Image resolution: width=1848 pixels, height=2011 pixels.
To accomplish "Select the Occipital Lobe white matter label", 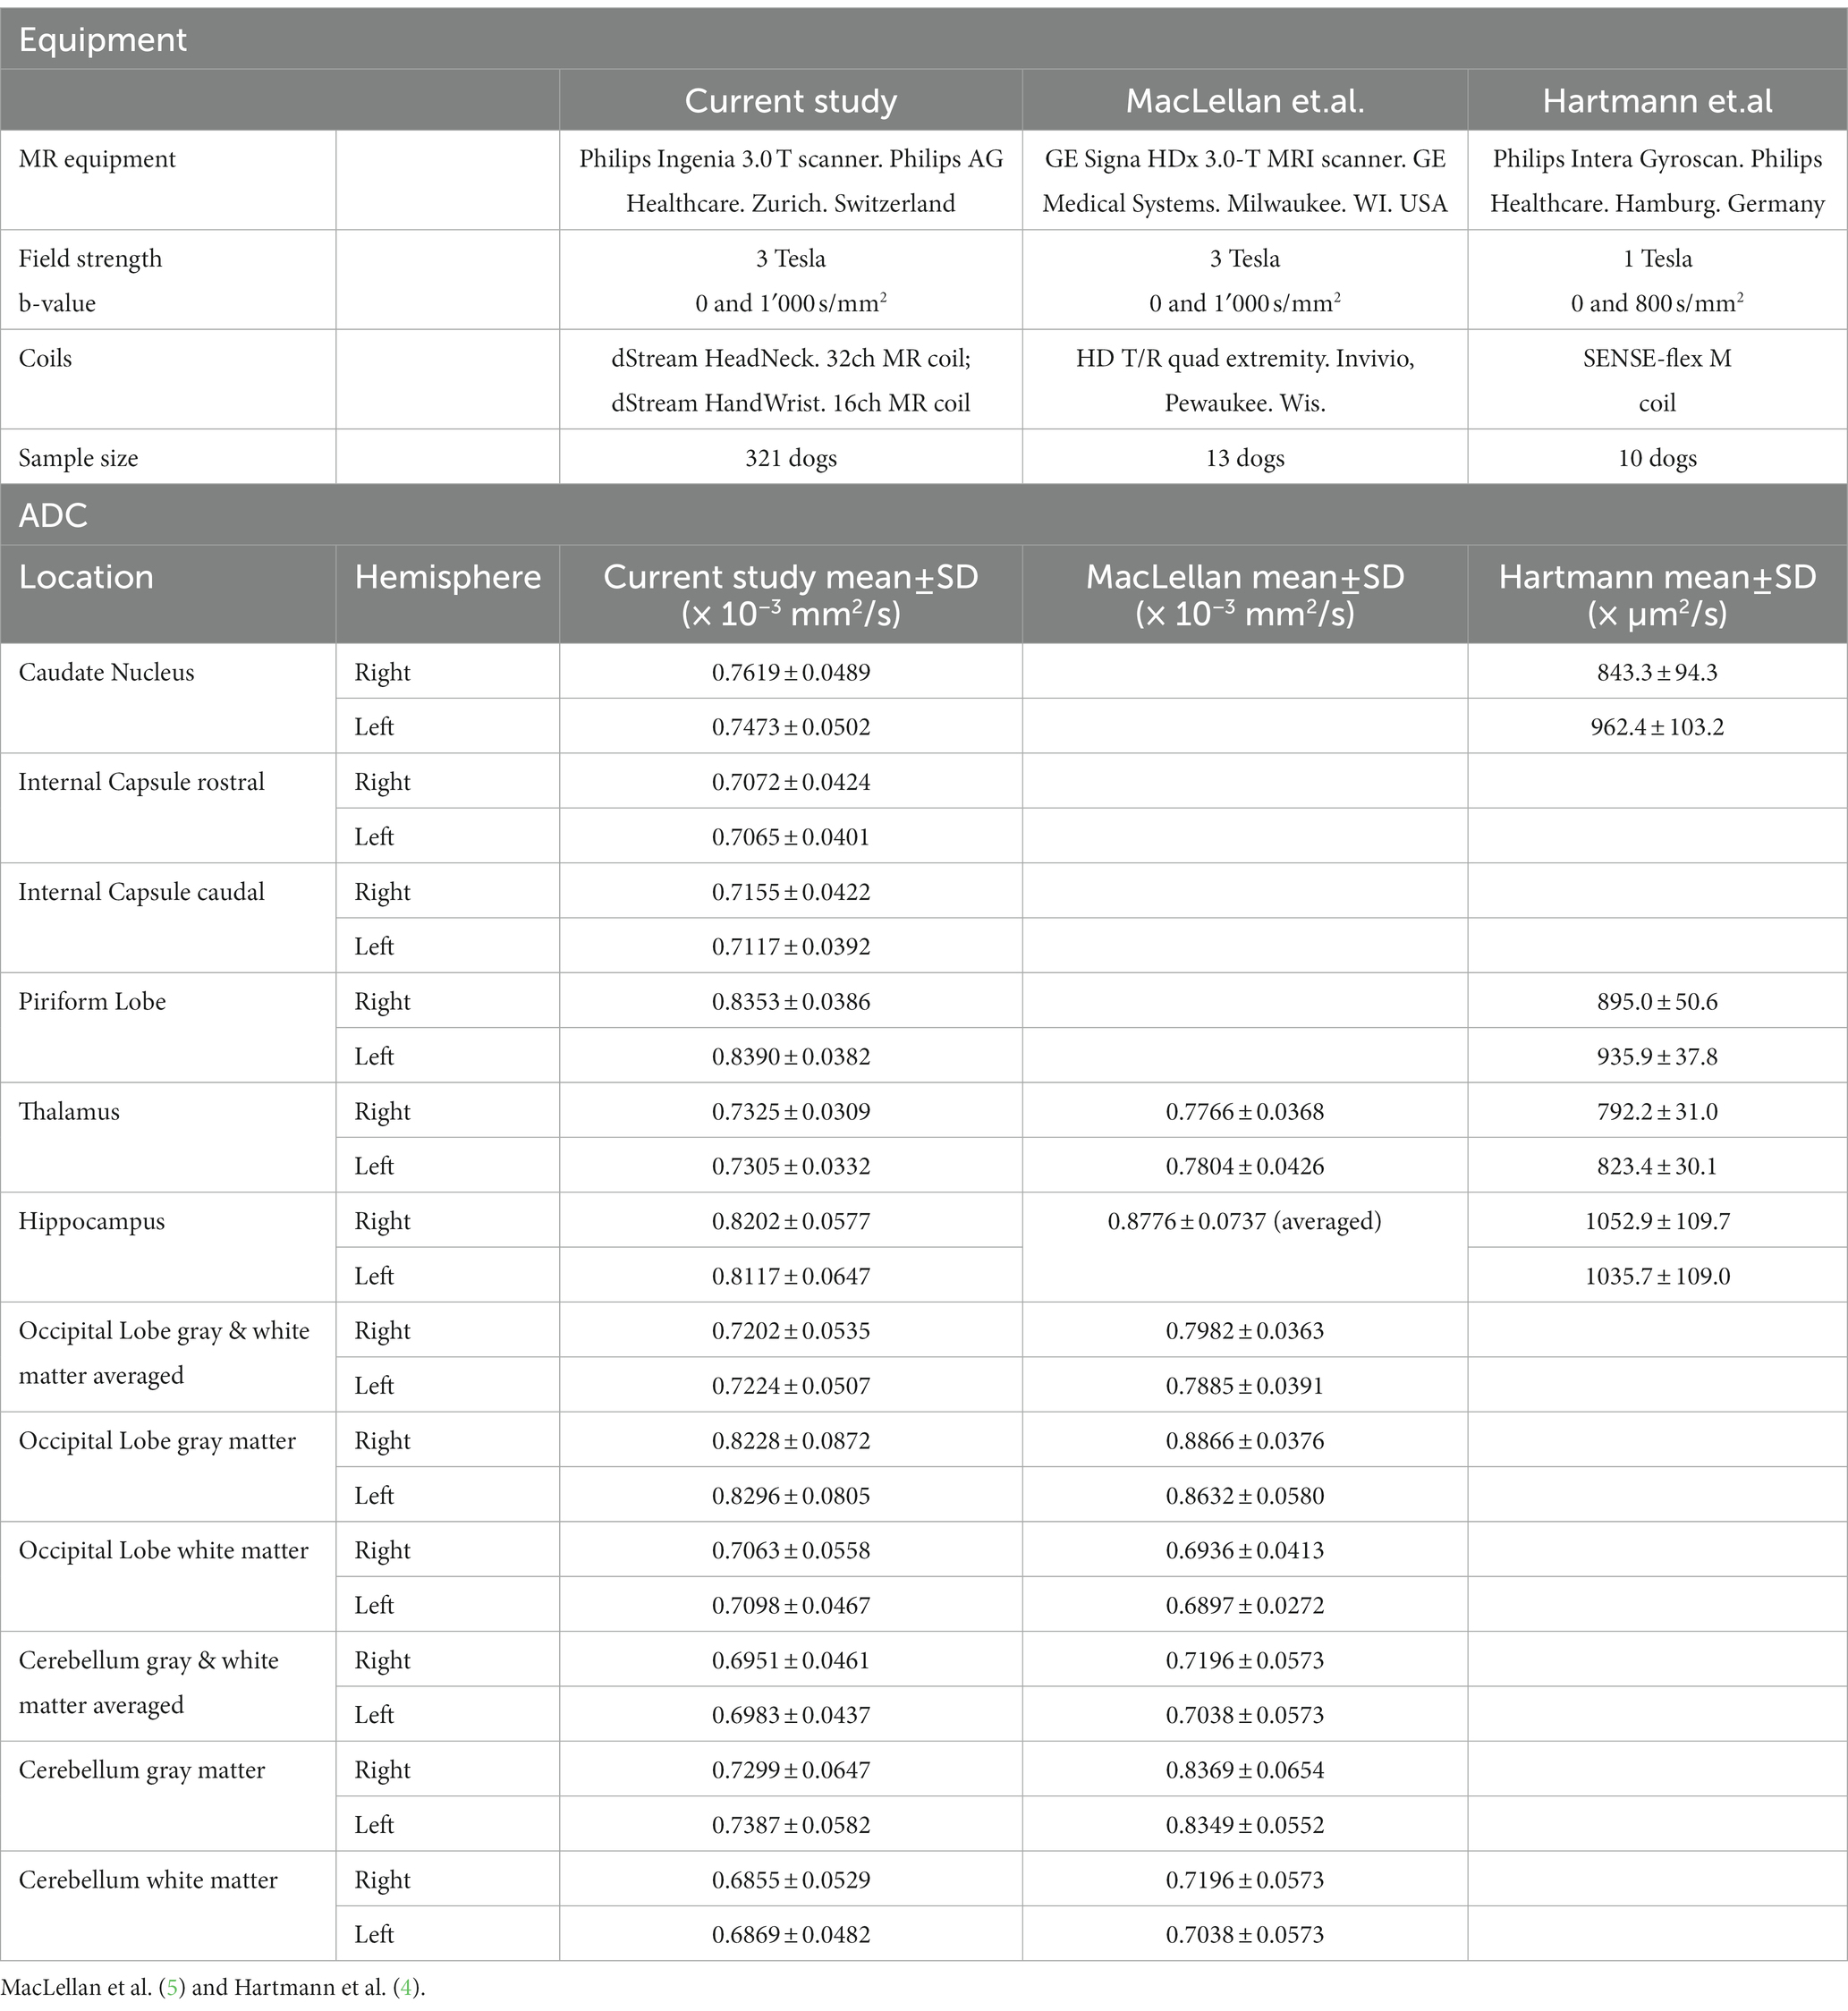I will pos(163,1551).
